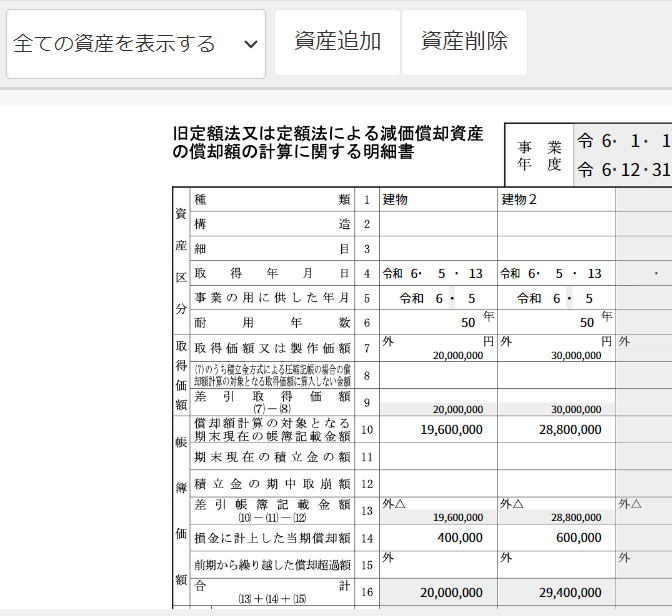This screenshot has height=616, width=672.
Task: Click the 資産削除 button
Action: tap(464, 42)
